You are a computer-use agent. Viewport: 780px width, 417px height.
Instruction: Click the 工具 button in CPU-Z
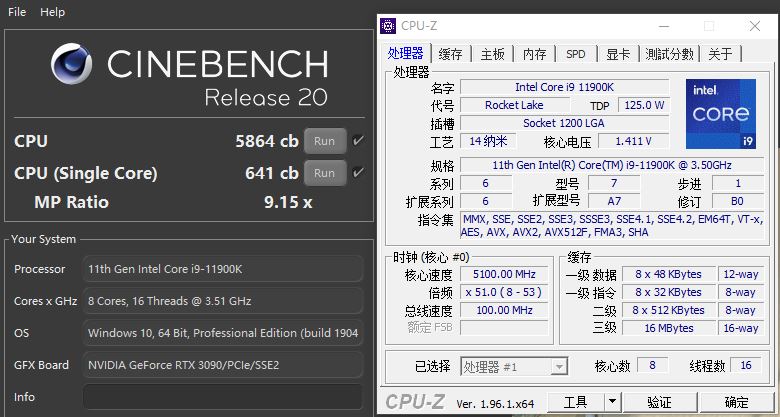click(576, 402)
